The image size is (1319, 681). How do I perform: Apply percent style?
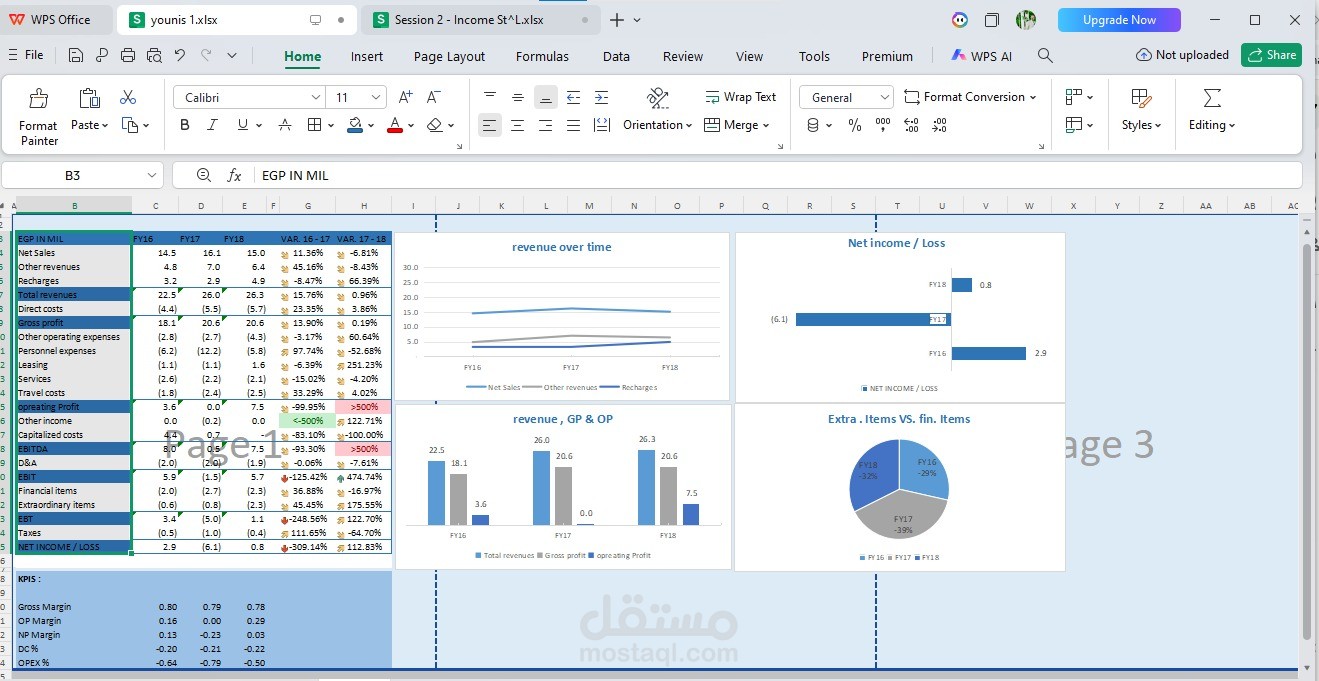(855, 125)
